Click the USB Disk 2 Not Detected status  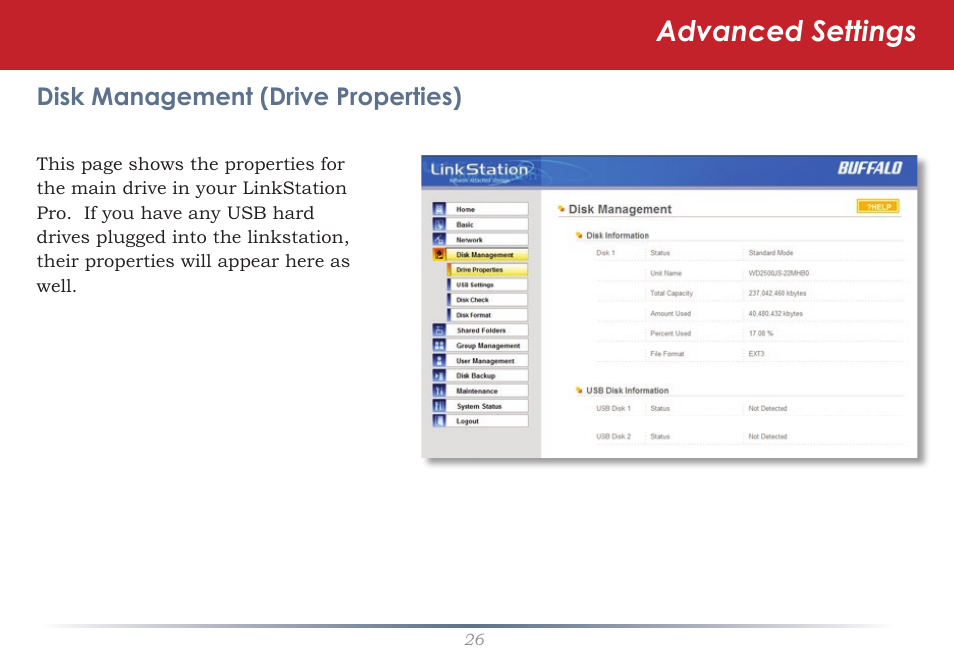[x=767, y=436]
